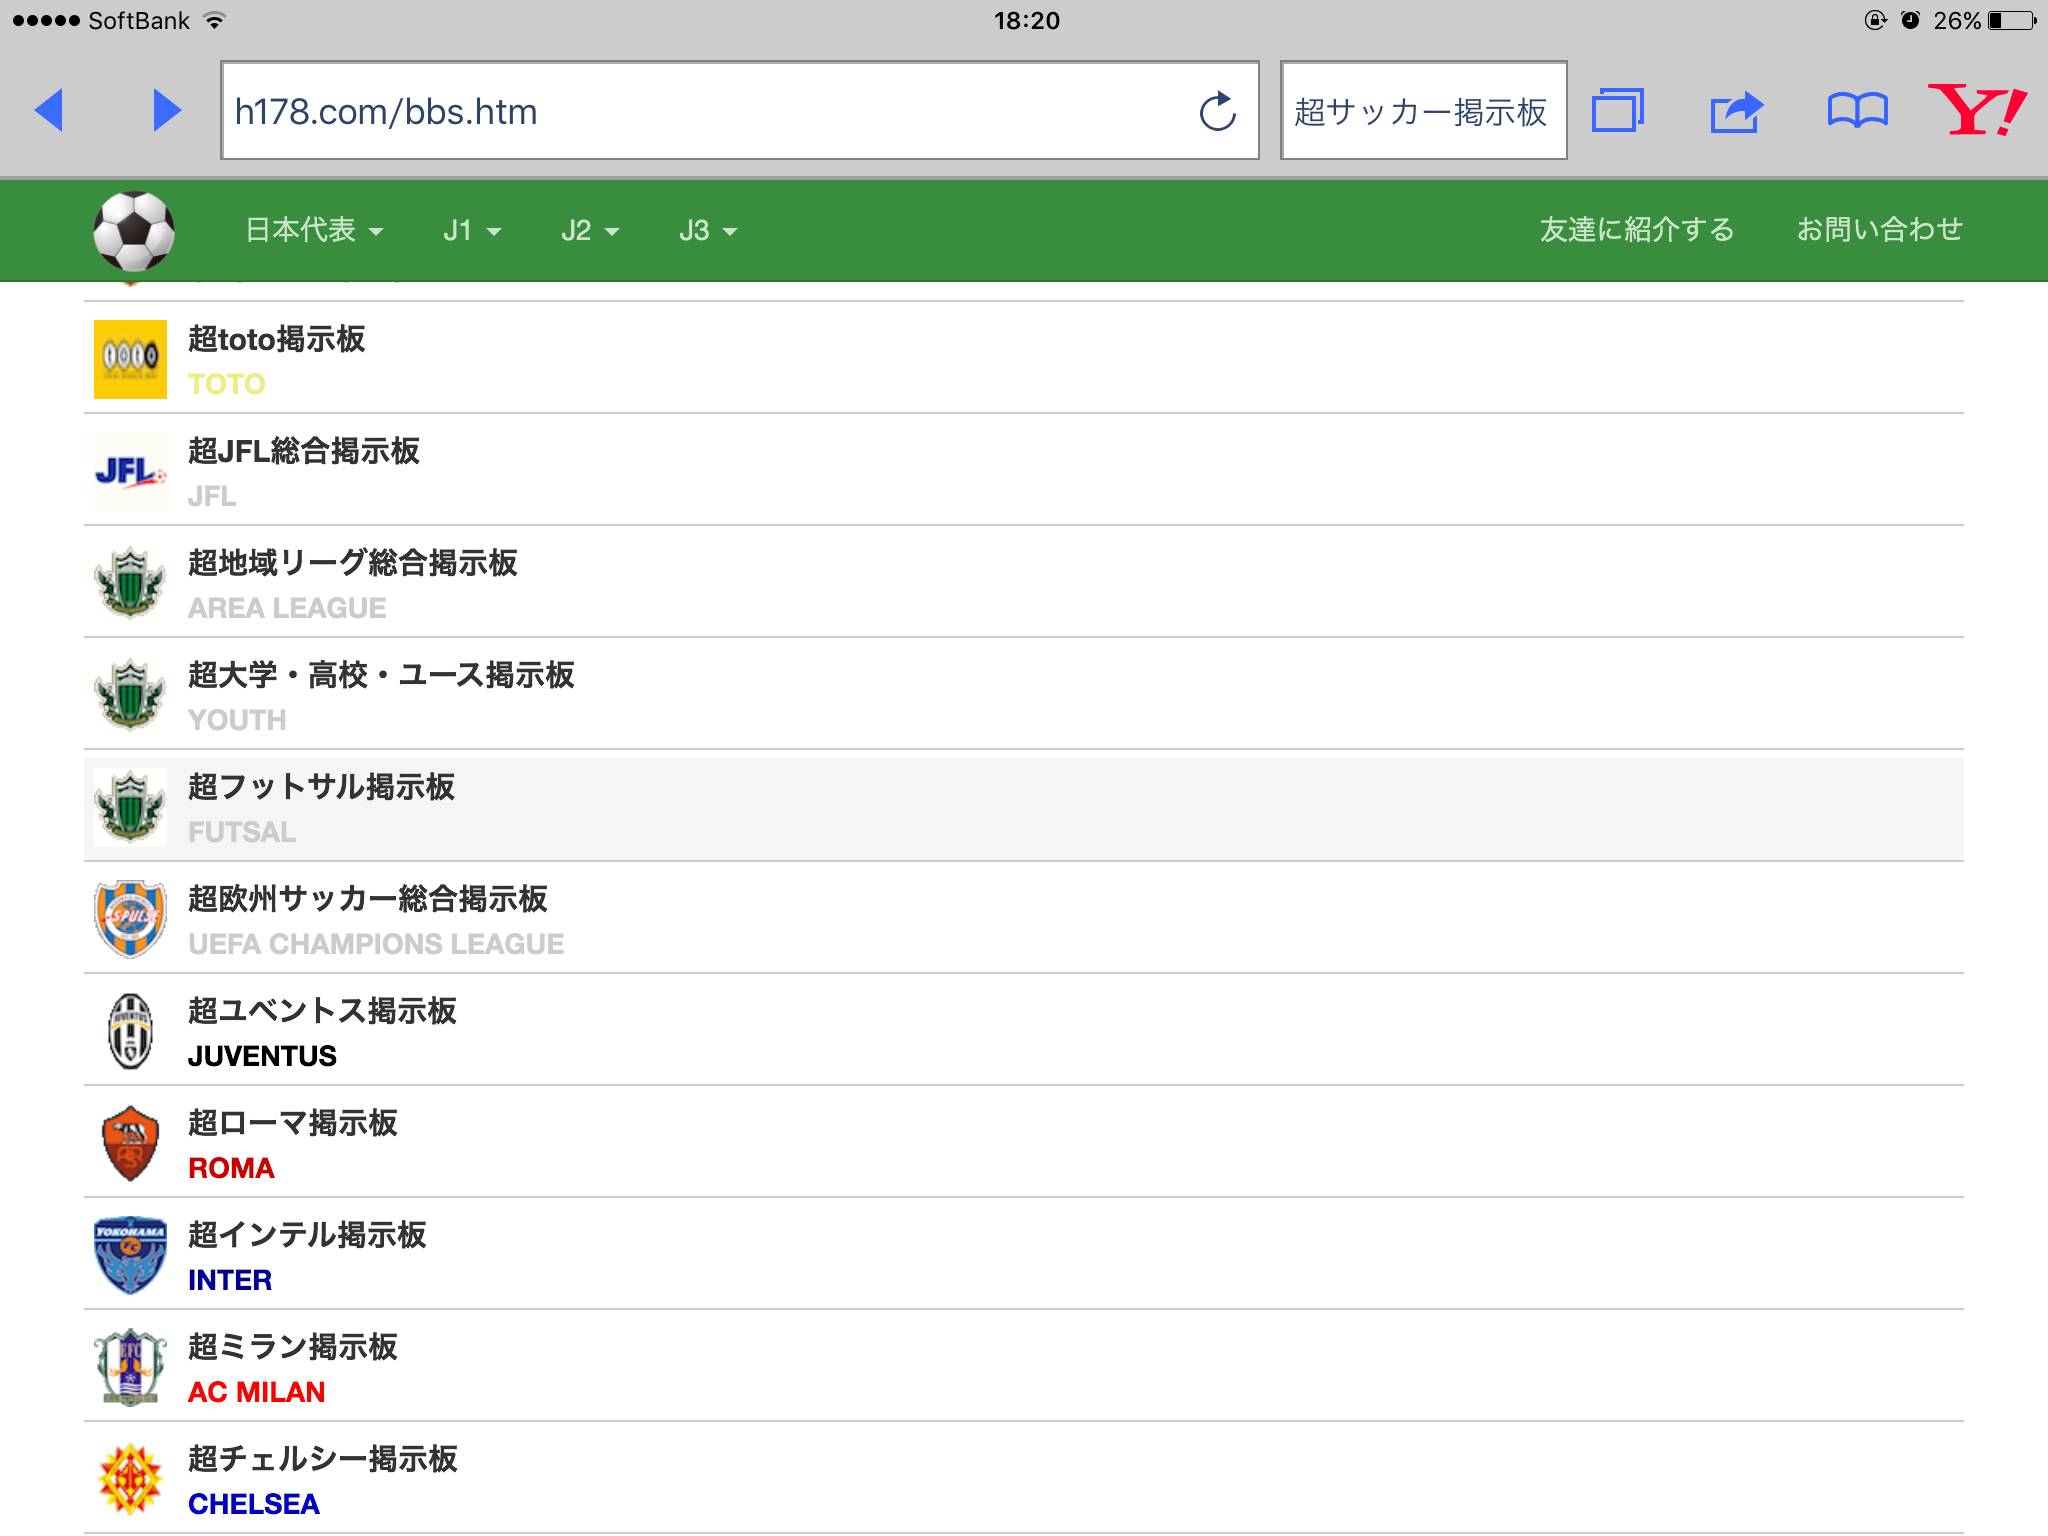Open bookmarks book icon
2048x1536 pixels.
pos(1857,110)
